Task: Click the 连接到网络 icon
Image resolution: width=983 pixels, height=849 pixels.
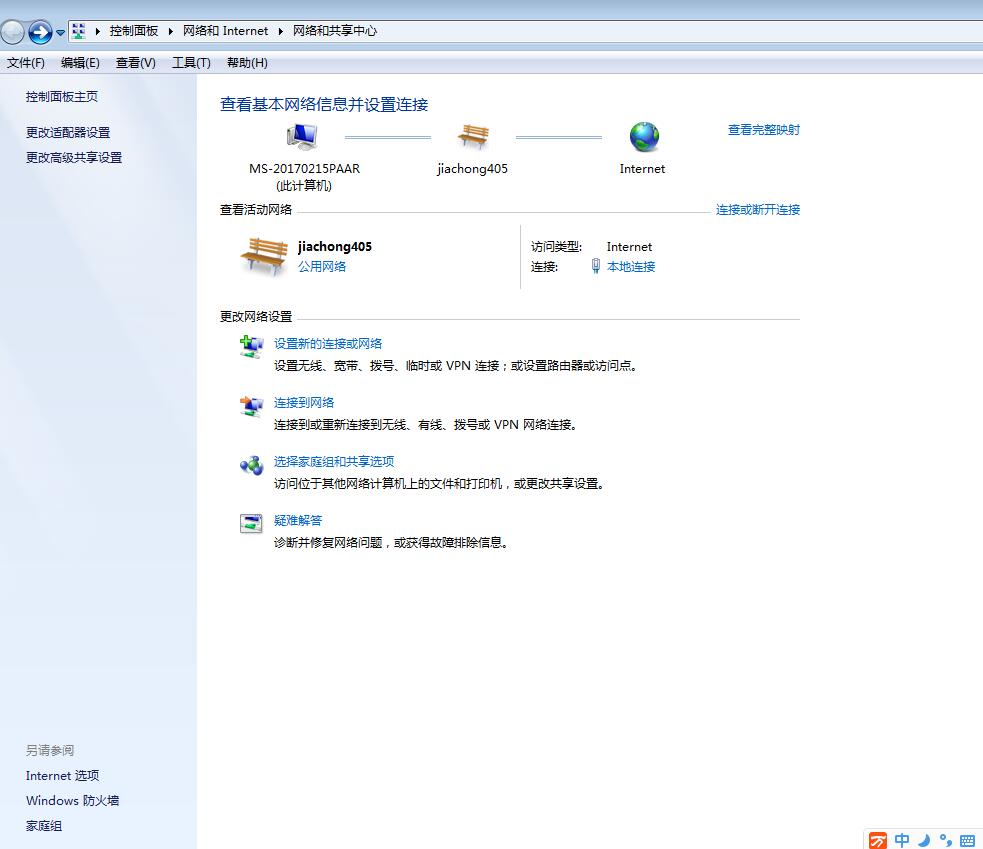Action: point(251,406)
